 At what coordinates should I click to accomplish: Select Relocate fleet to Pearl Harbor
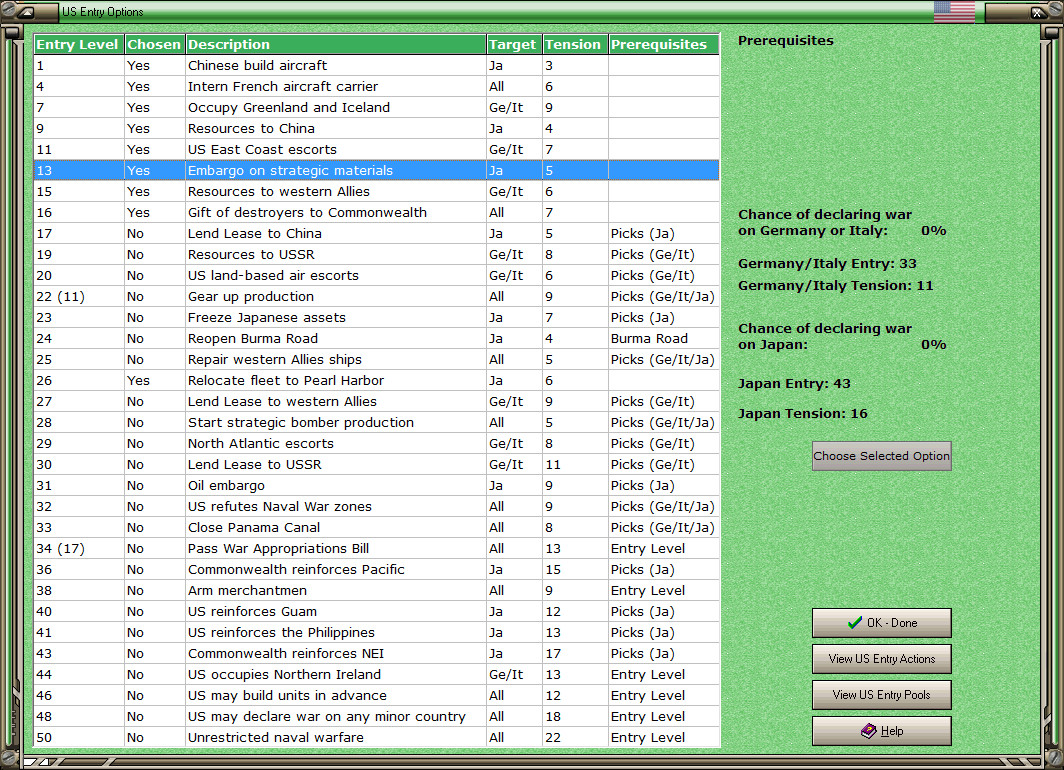coord(377,381)
